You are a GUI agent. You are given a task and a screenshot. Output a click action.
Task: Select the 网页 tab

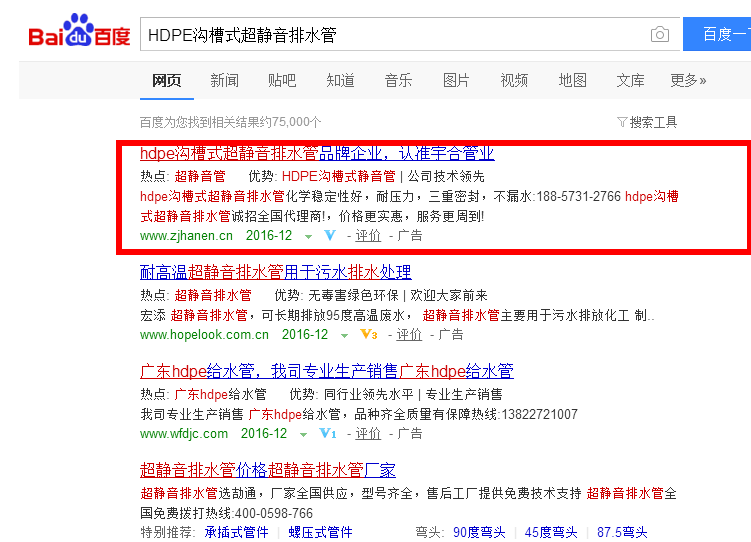(167, 80)
